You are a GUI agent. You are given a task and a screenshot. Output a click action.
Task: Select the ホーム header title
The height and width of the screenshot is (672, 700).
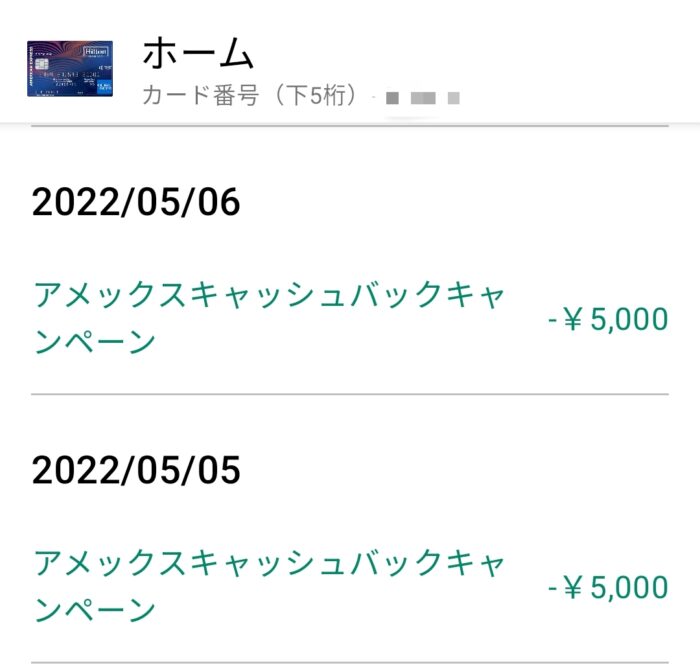pos(198,53)
